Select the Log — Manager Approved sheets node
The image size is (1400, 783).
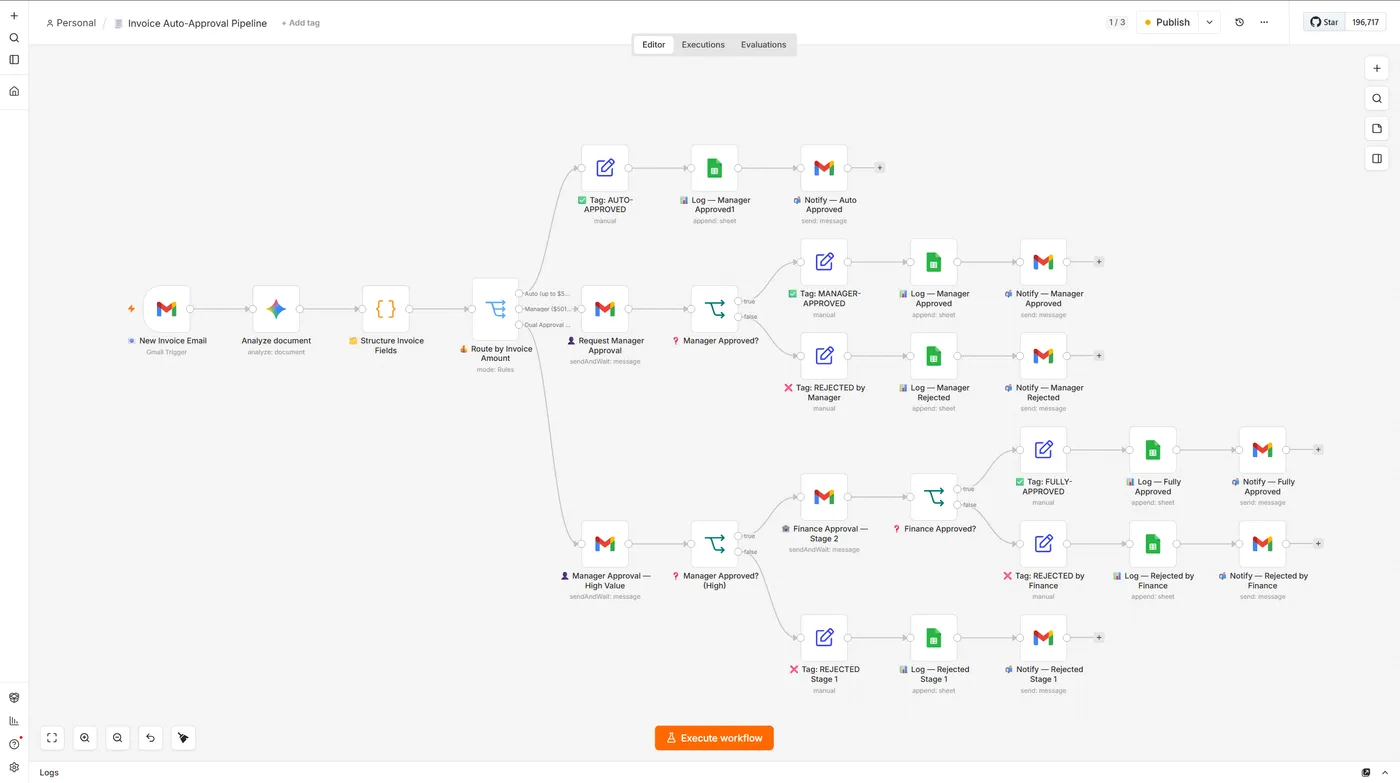[934, 262]
